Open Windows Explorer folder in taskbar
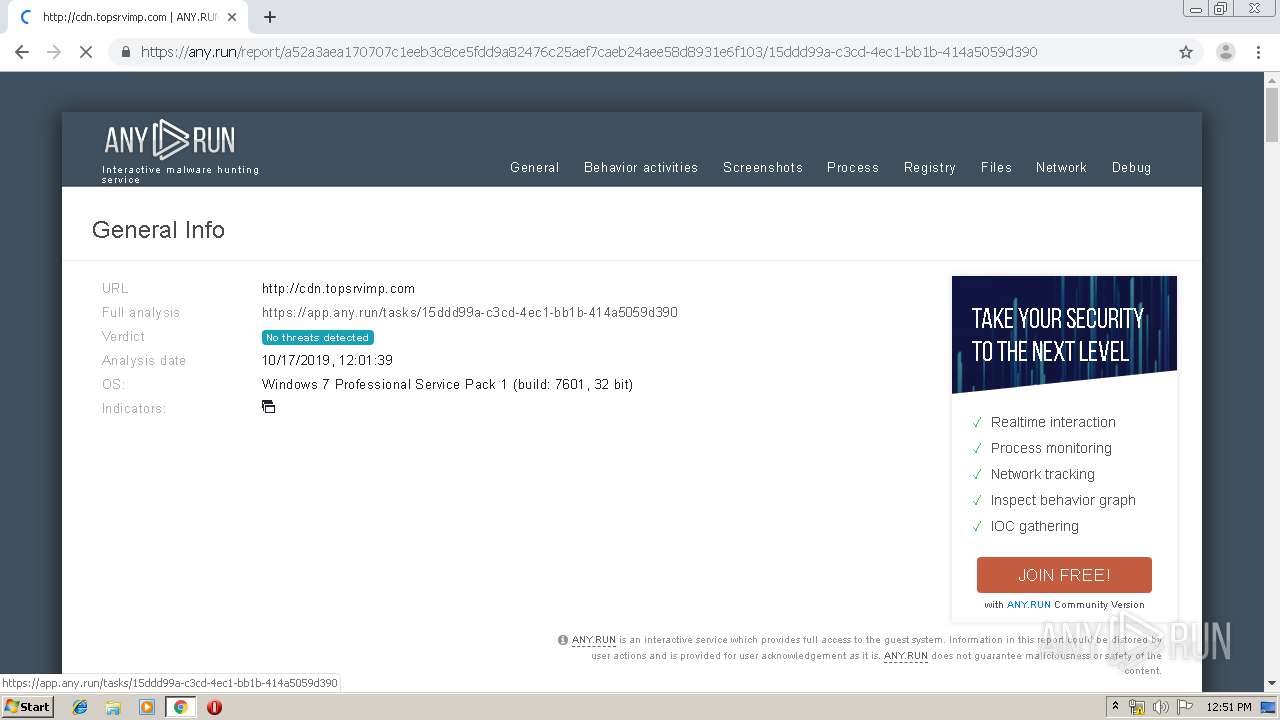 coord(113,707)
